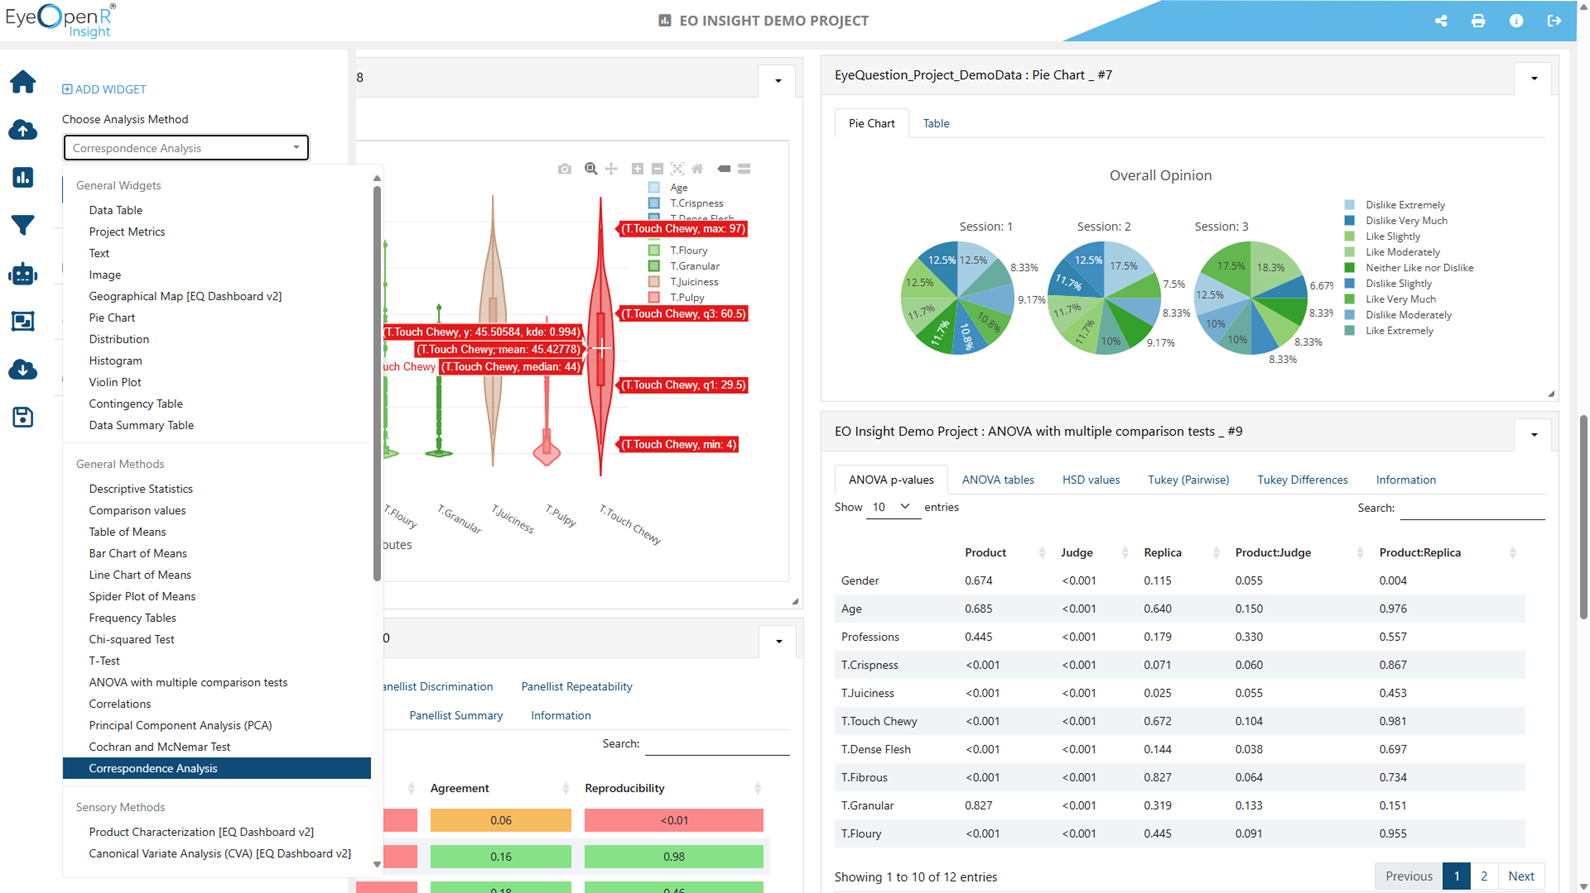1590x893 pixels.
Task: Expand the Pie Chart #7 widget menu arrow
Action: tap(1534, 78)
